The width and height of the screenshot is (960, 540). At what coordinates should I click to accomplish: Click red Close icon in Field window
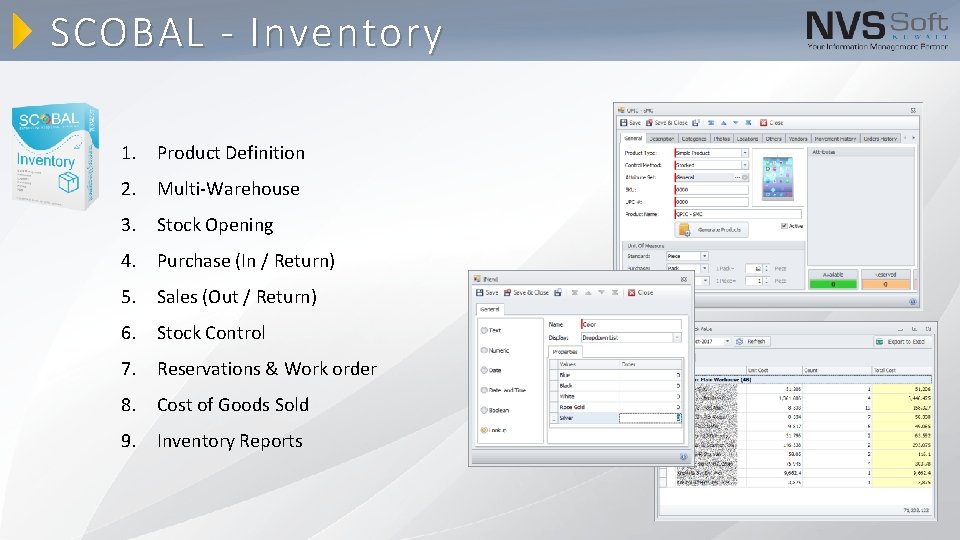tap(631, 293)
